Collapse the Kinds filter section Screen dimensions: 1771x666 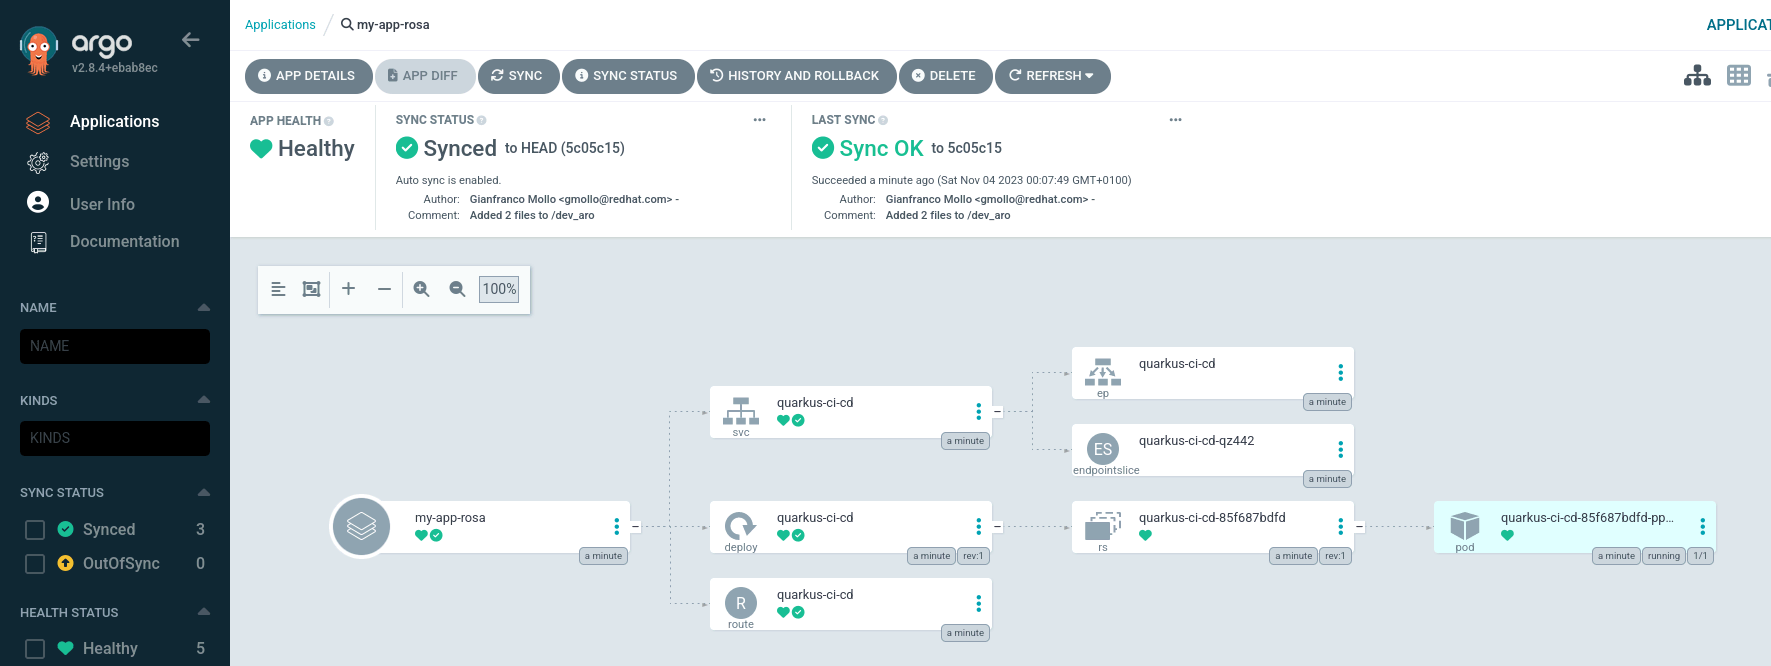(x=204, y=400)
